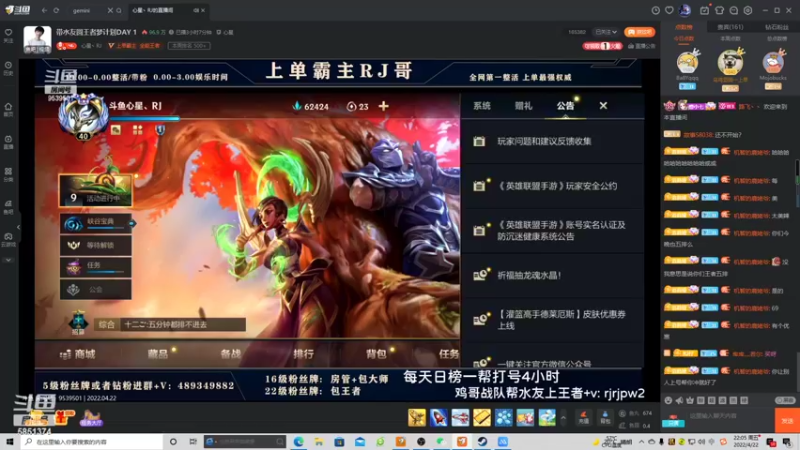Open the messages chat bubble icon in title bar

point(734,10)
